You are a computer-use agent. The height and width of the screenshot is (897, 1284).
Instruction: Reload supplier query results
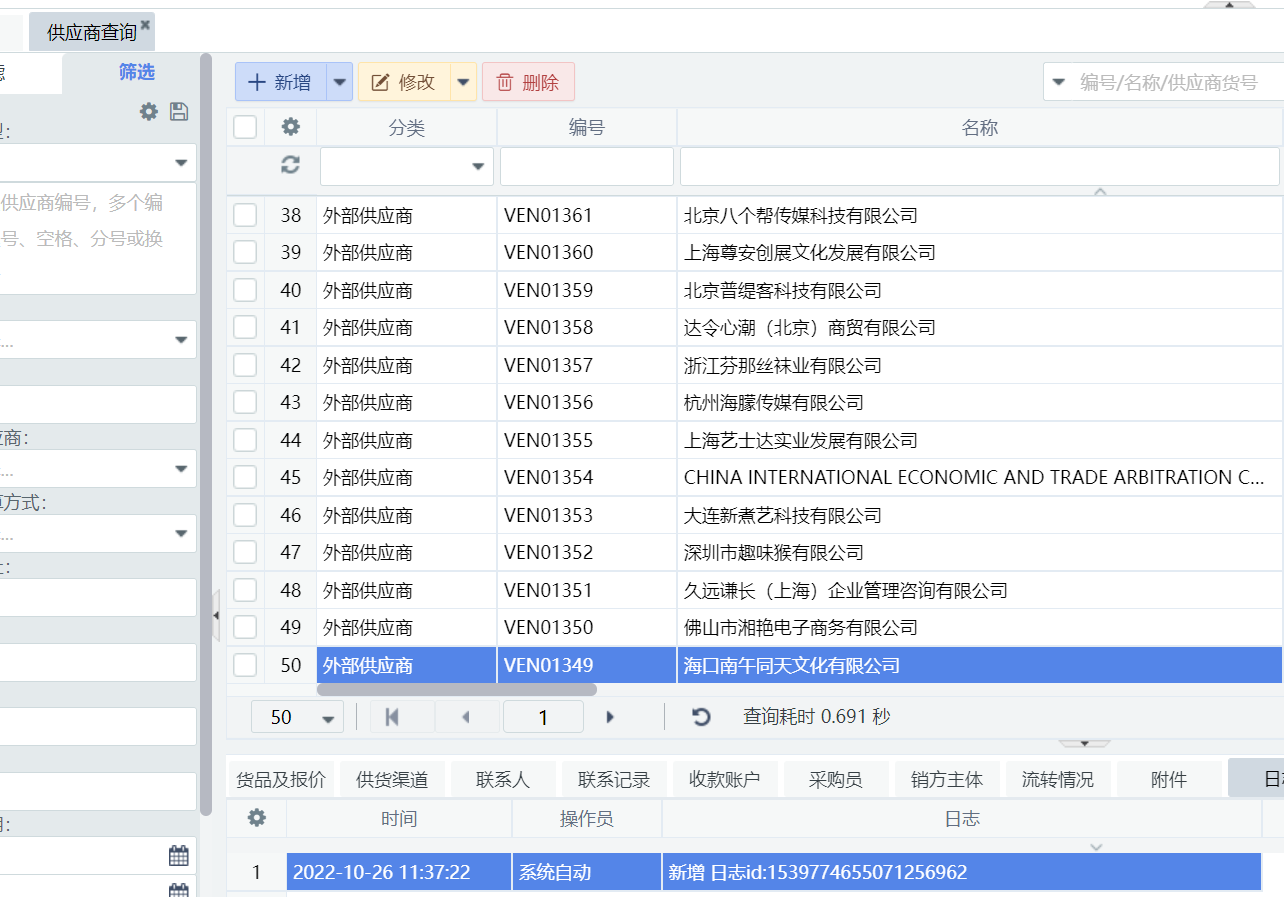tap(702, 717)
